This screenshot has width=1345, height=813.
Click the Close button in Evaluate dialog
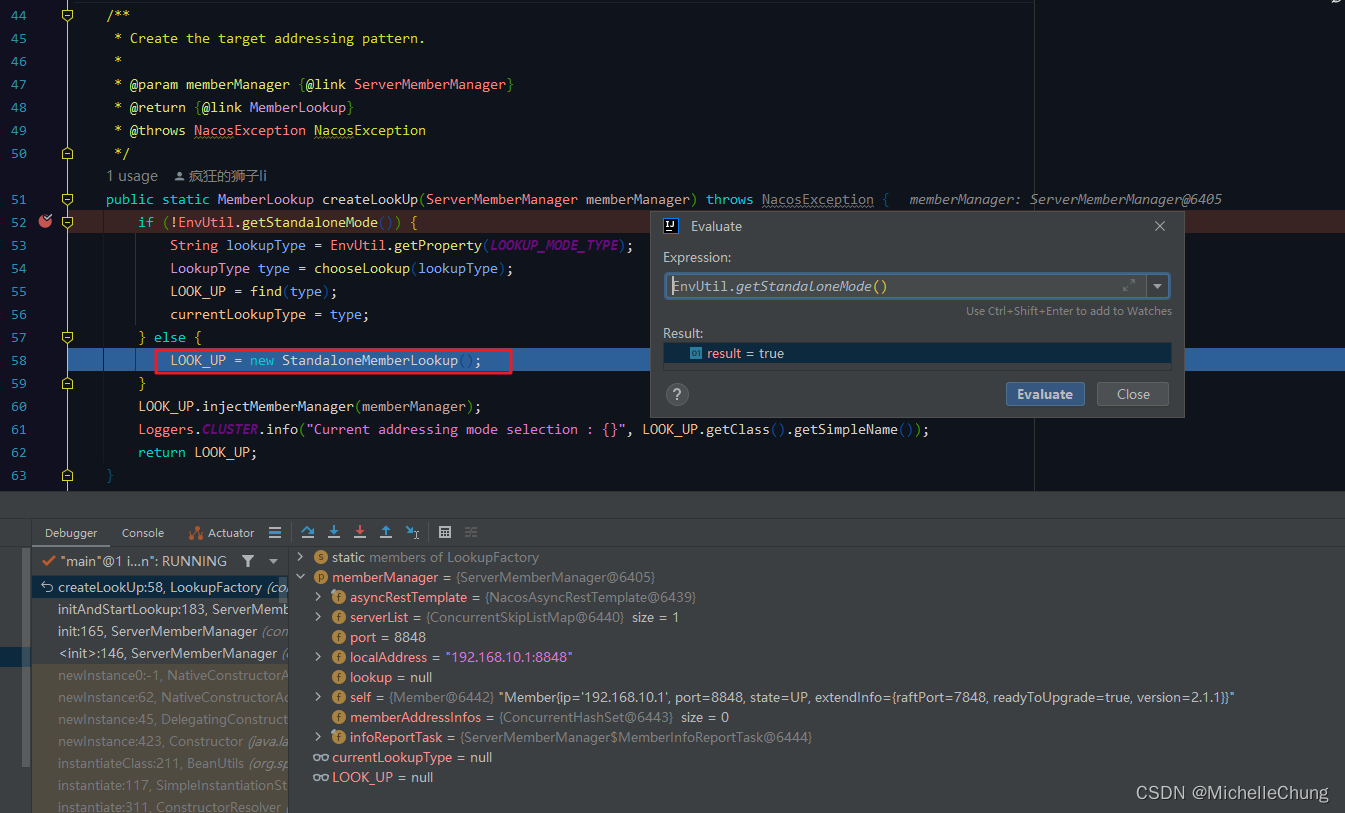click(1133, 394)
